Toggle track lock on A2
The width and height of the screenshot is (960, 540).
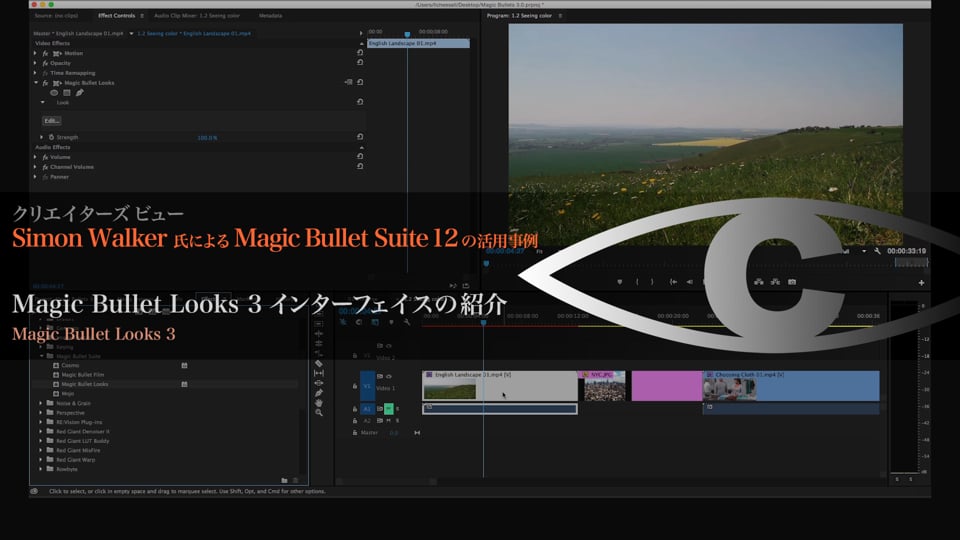[x=354, y=421]
